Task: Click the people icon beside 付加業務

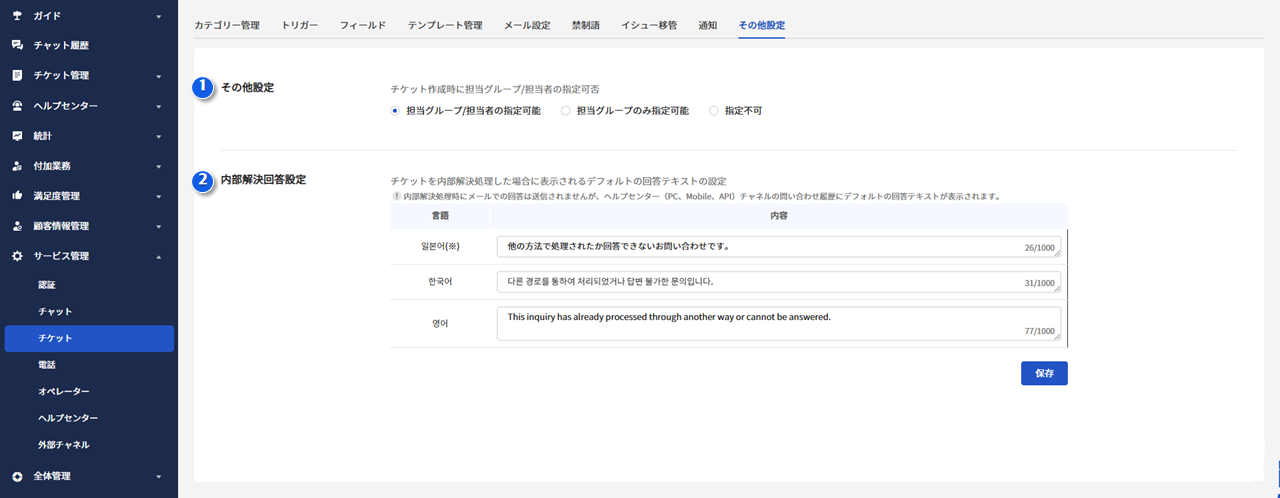Action: [17, 165]
